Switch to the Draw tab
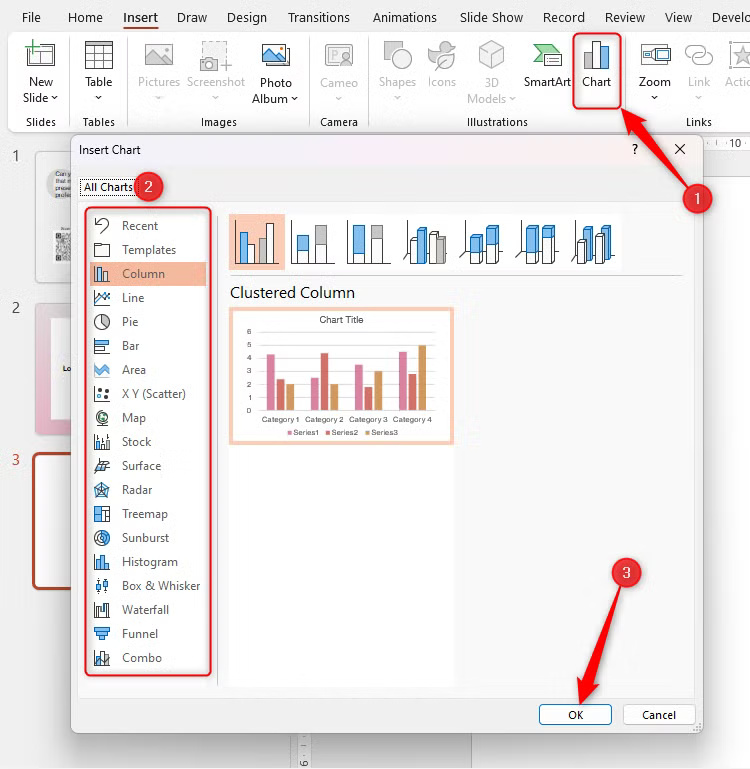The image size is (750, 769). pyautogui.click(x=192, y=18)
